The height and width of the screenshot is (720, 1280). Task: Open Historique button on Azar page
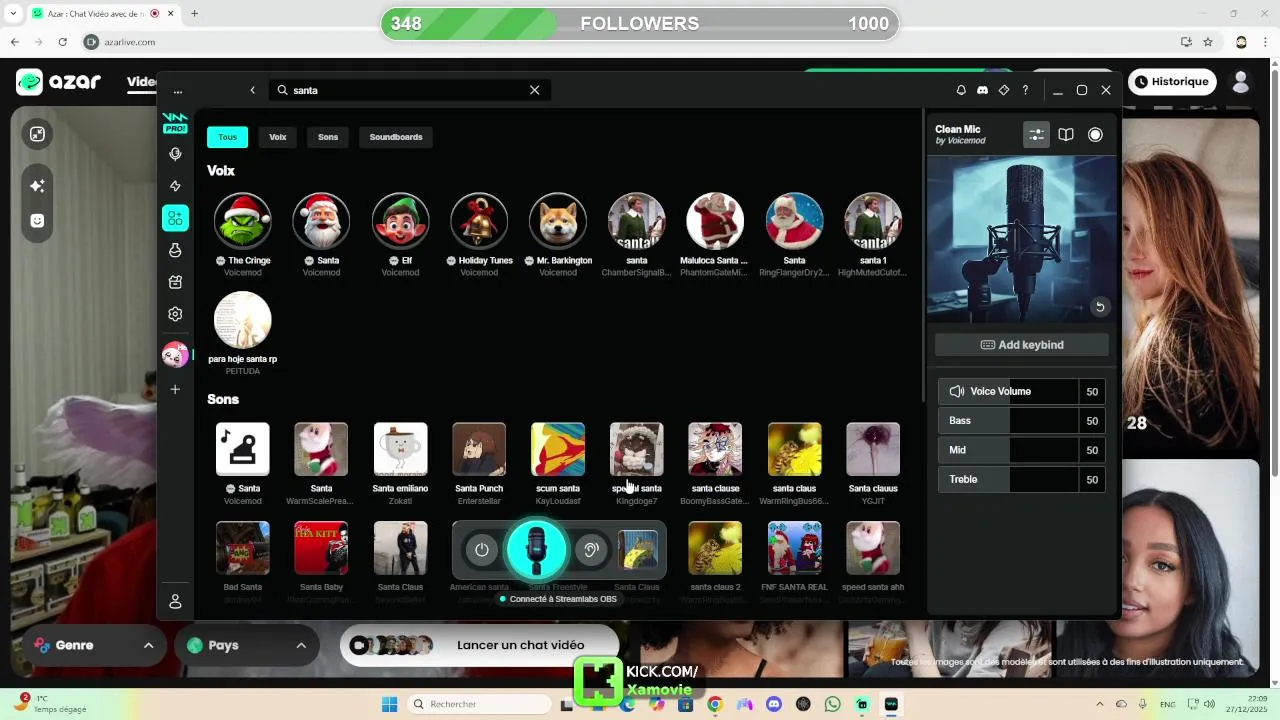coord(1171,82)
